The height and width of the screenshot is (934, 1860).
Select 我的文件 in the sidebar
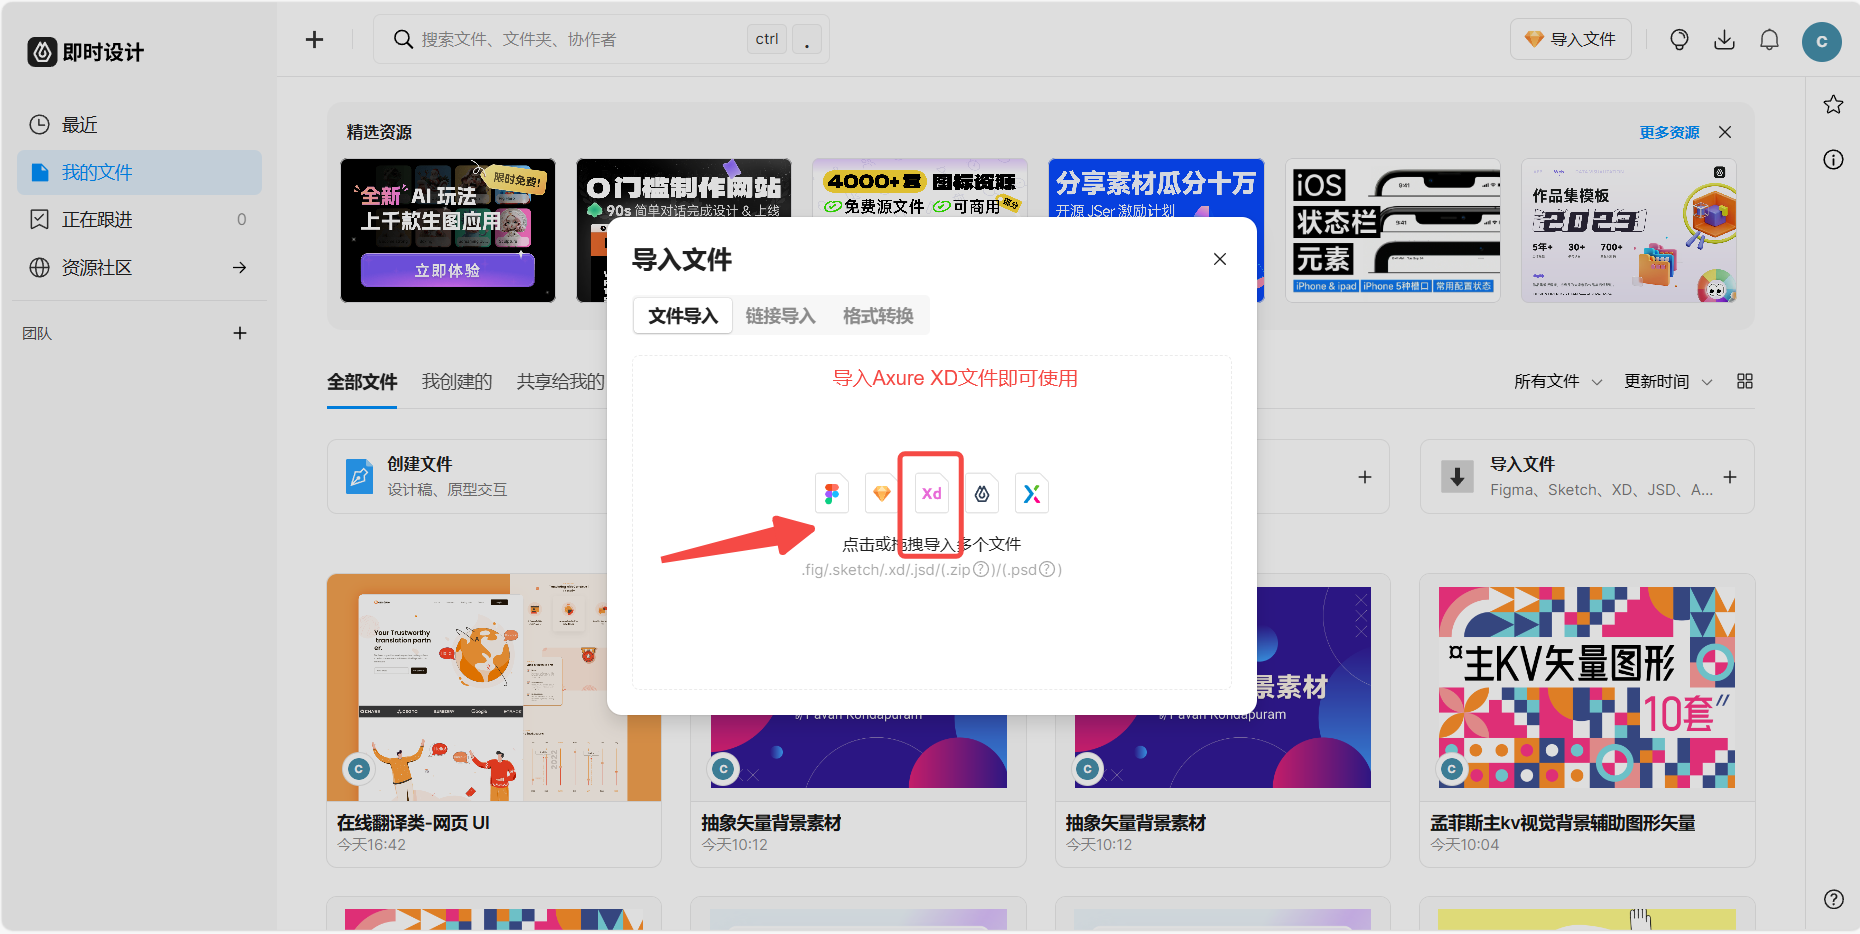pos(139,172)
